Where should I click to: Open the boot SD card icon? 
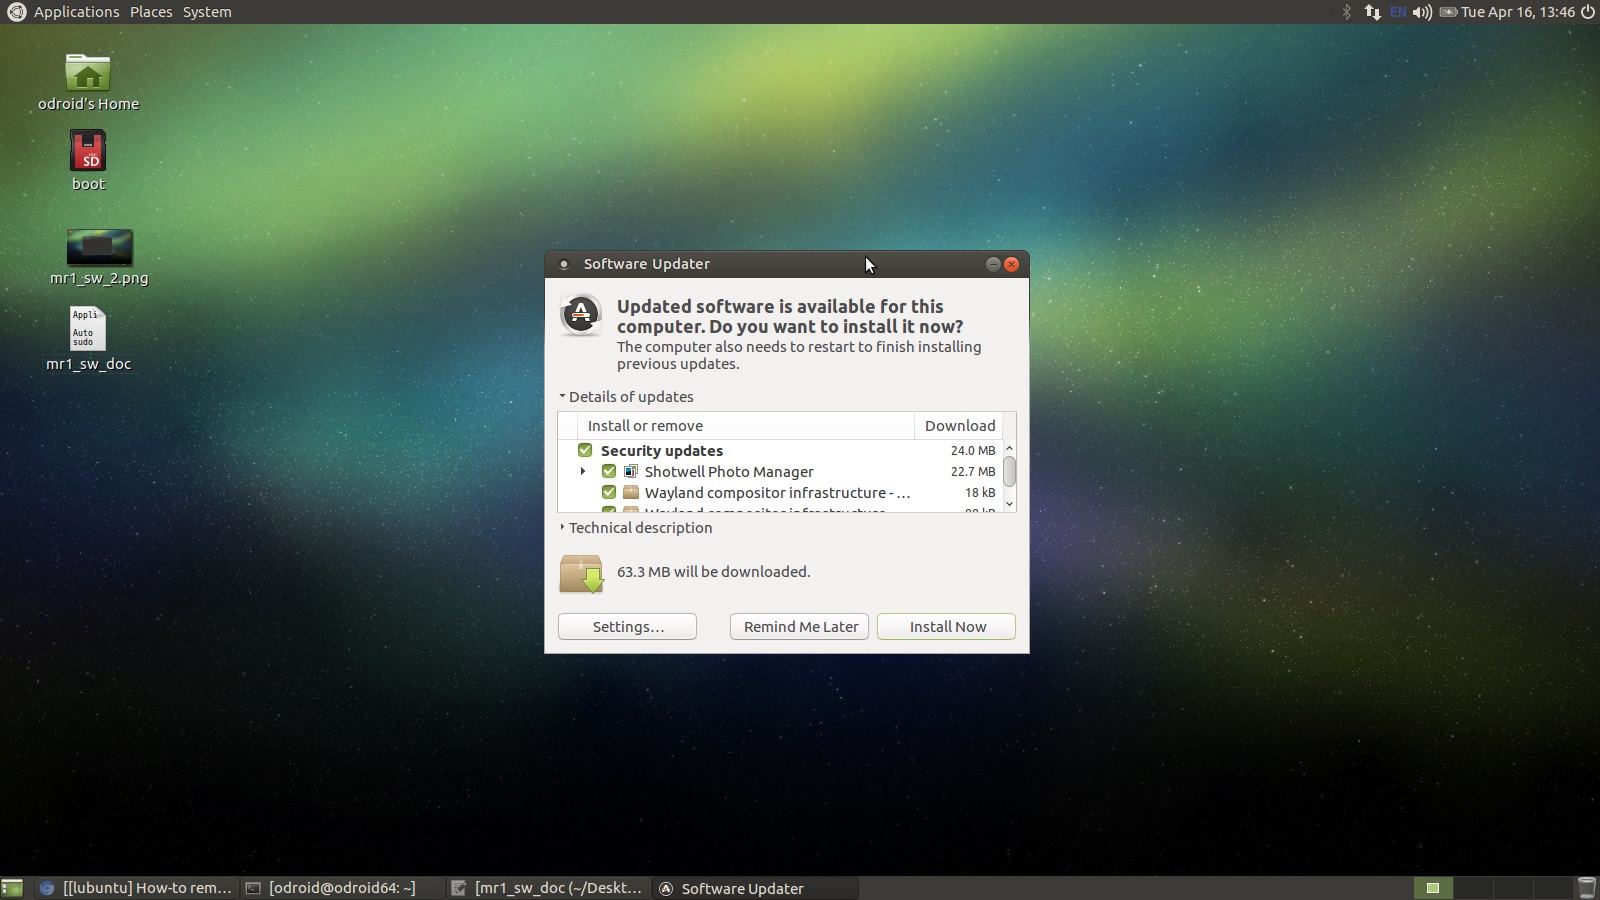(x=88, y=152)
